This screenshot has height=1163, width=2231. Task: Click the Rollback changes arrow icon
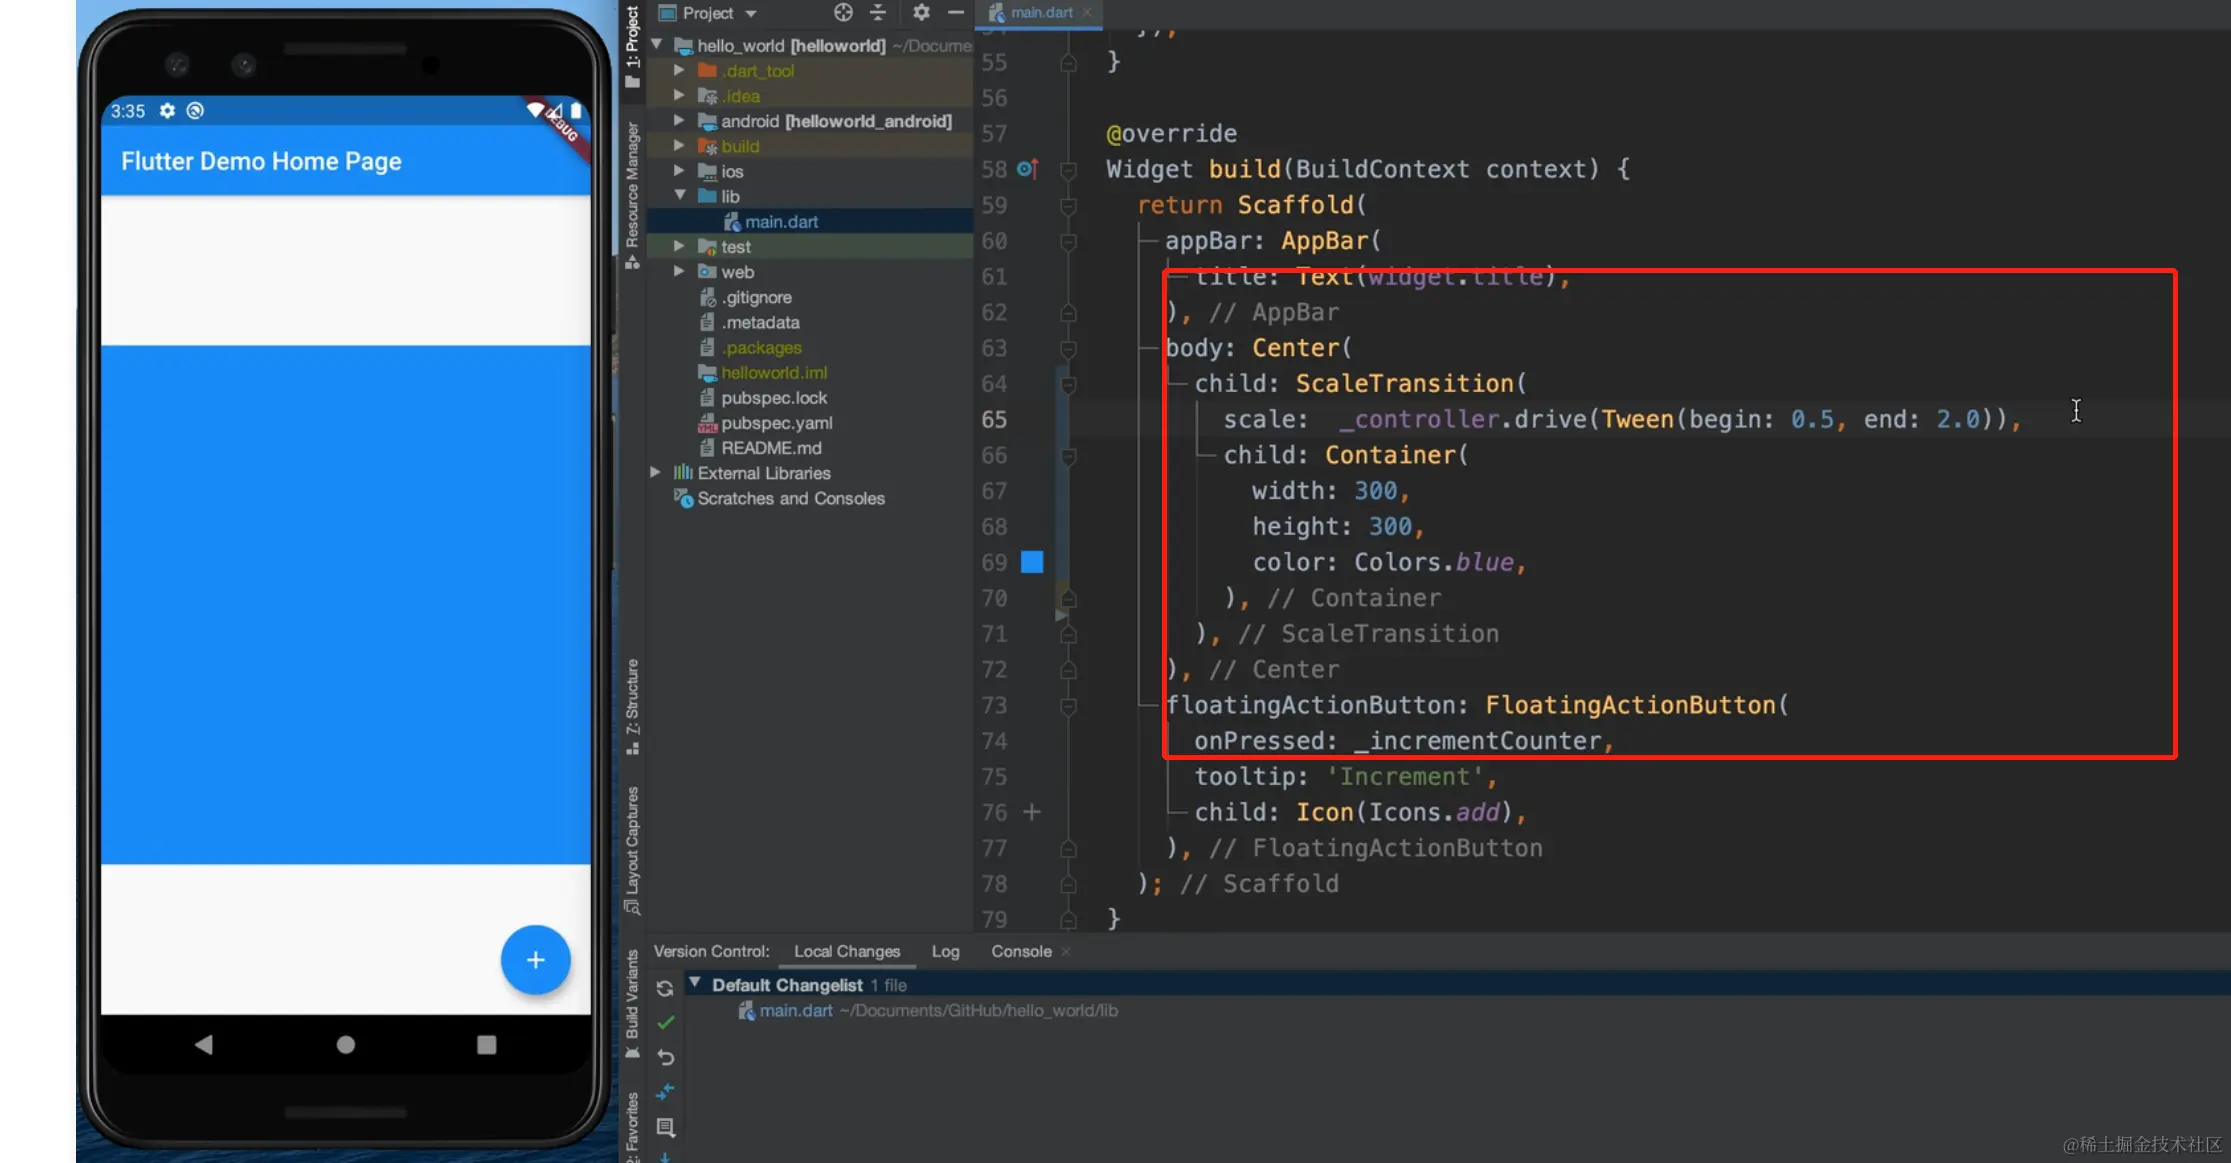(x=665, y=1057)
